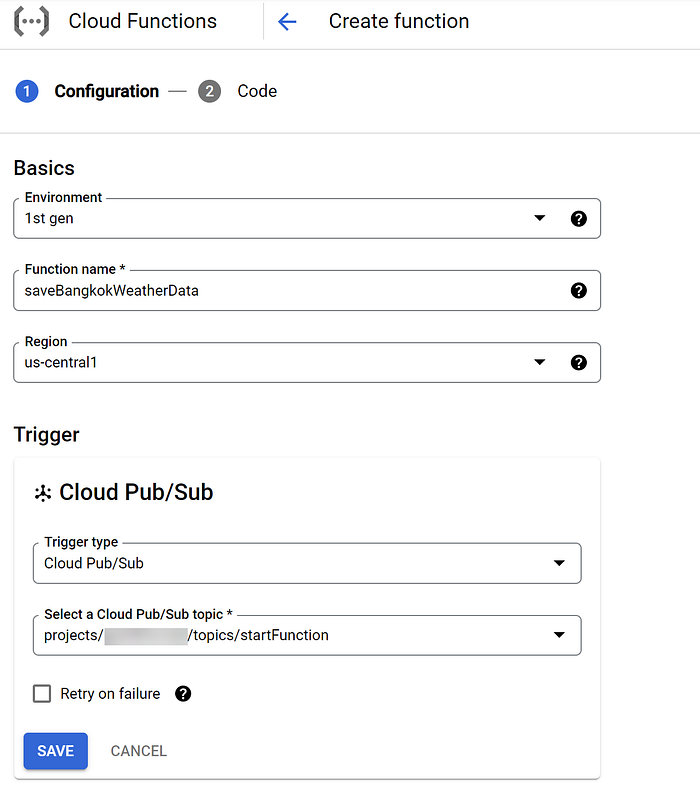The image size is (700, 794).
Task: Click the Basics section heading
Action: 44,168
